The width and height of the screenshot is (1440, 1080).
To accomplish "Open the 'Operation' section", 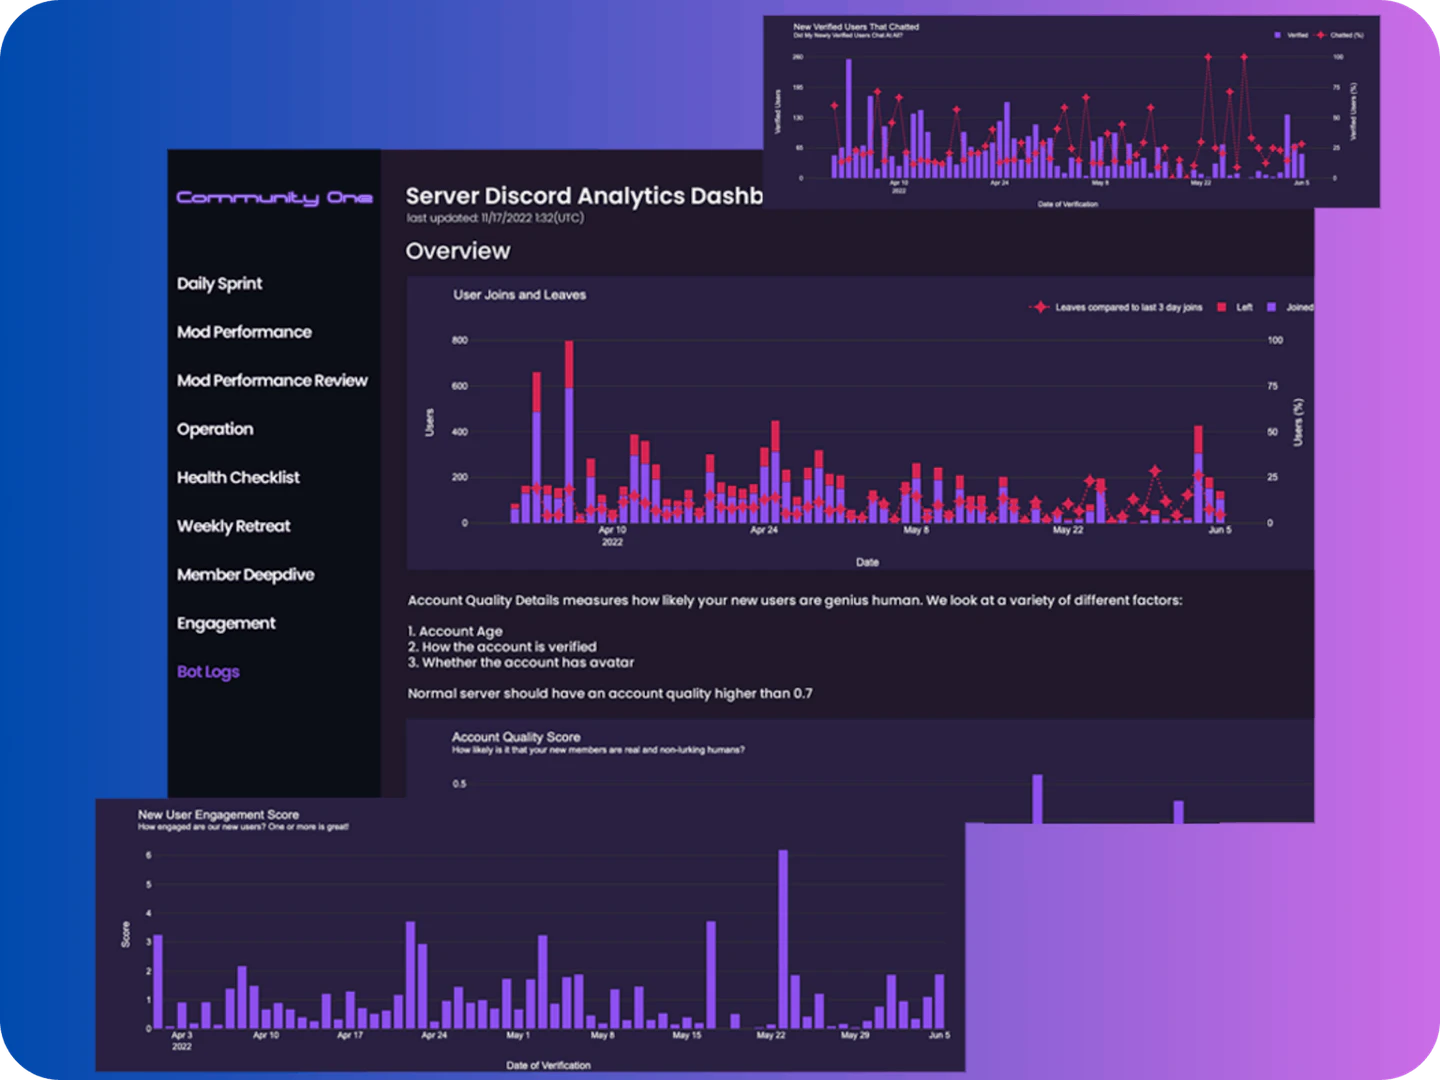I will pos(216,429).
